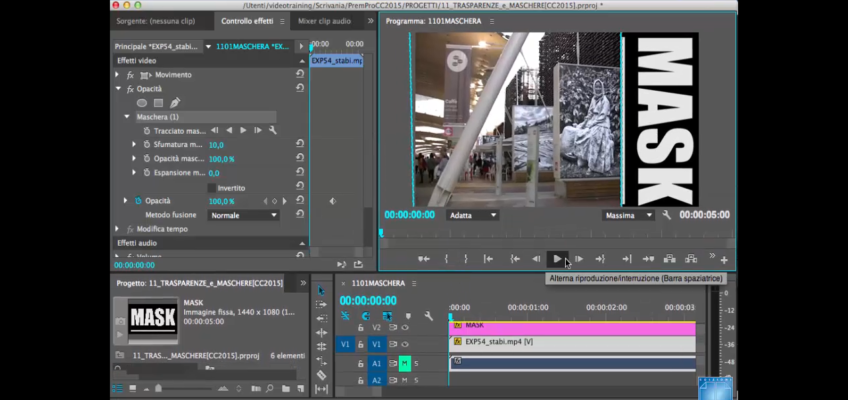Mark In point in Program monitor

point(446,259)
